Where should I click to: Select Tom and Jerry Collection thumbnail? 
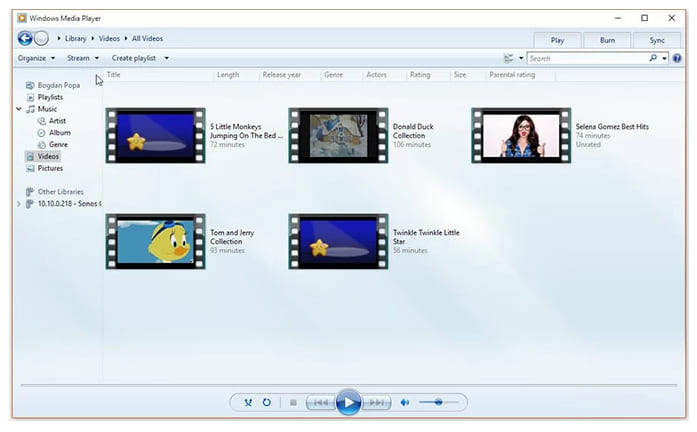(x=156, y=241)
